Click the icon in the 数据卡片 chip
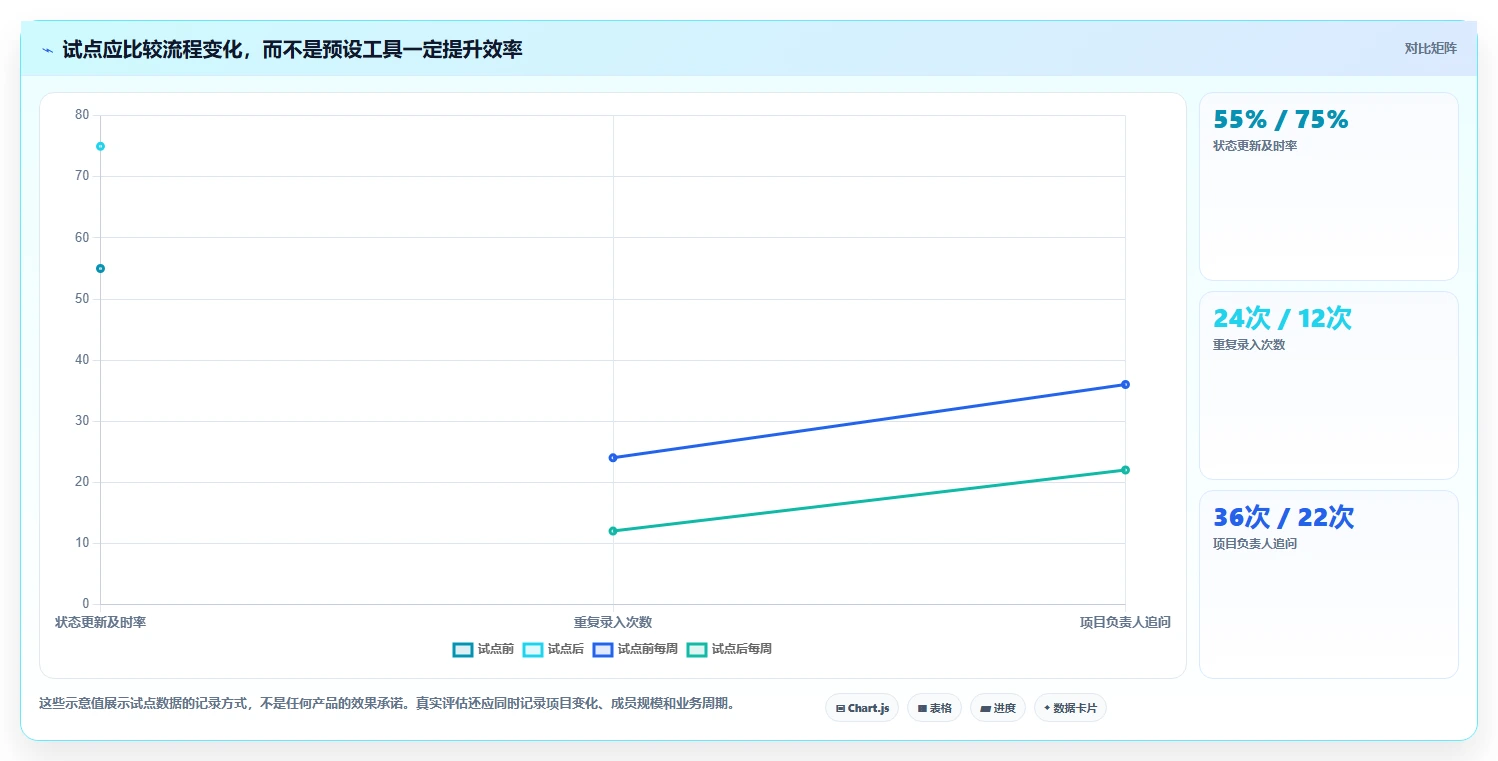 [1047, 708]
